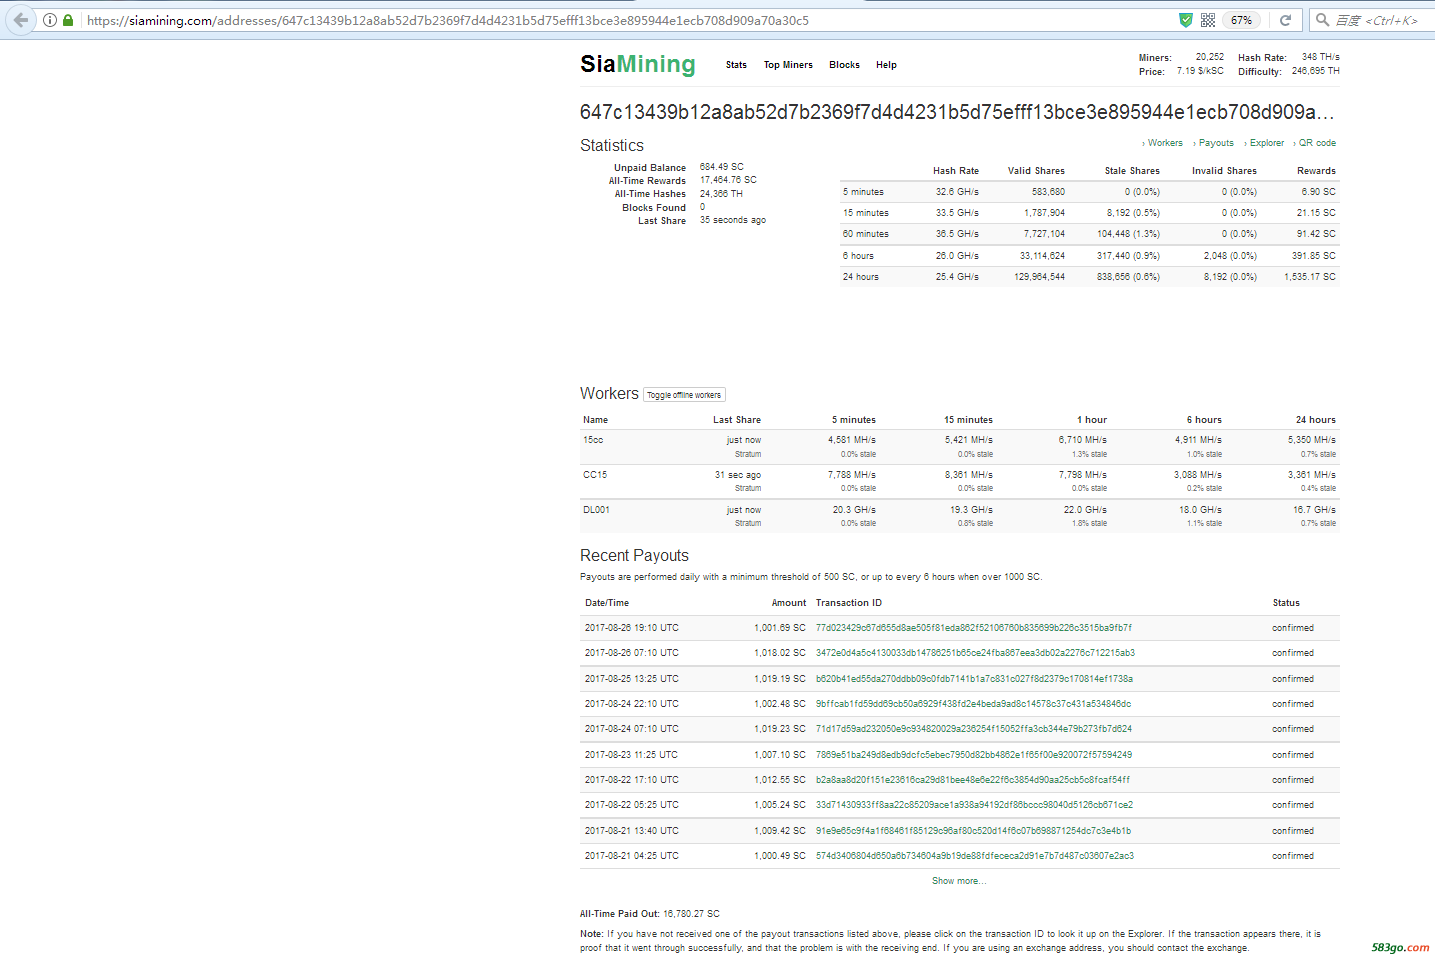Click worker name CC15
The image size is (1435, 963).
tap(595, 475)
